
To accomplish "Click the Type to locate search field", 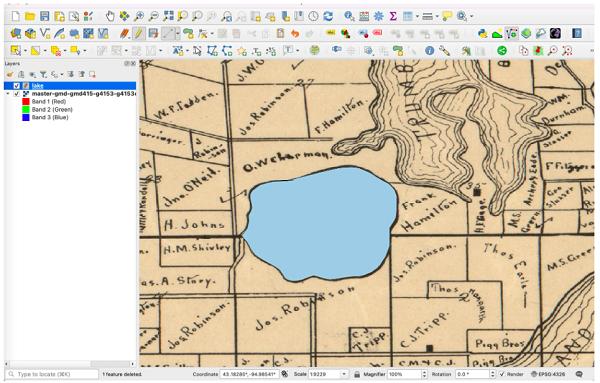I will [52, 374].
